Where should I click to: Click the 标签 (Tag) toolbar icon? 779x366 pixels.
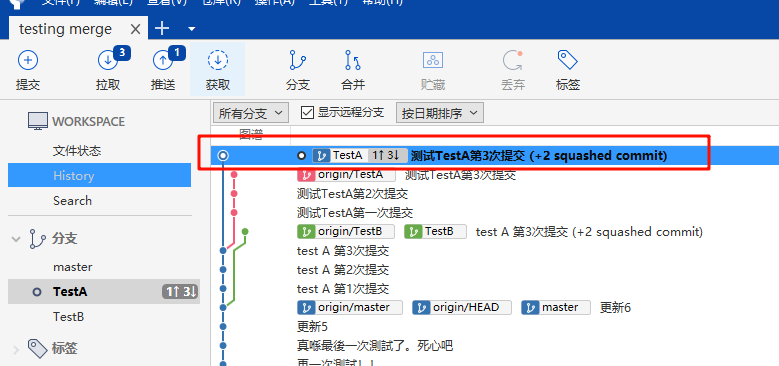tap(567, 61)
